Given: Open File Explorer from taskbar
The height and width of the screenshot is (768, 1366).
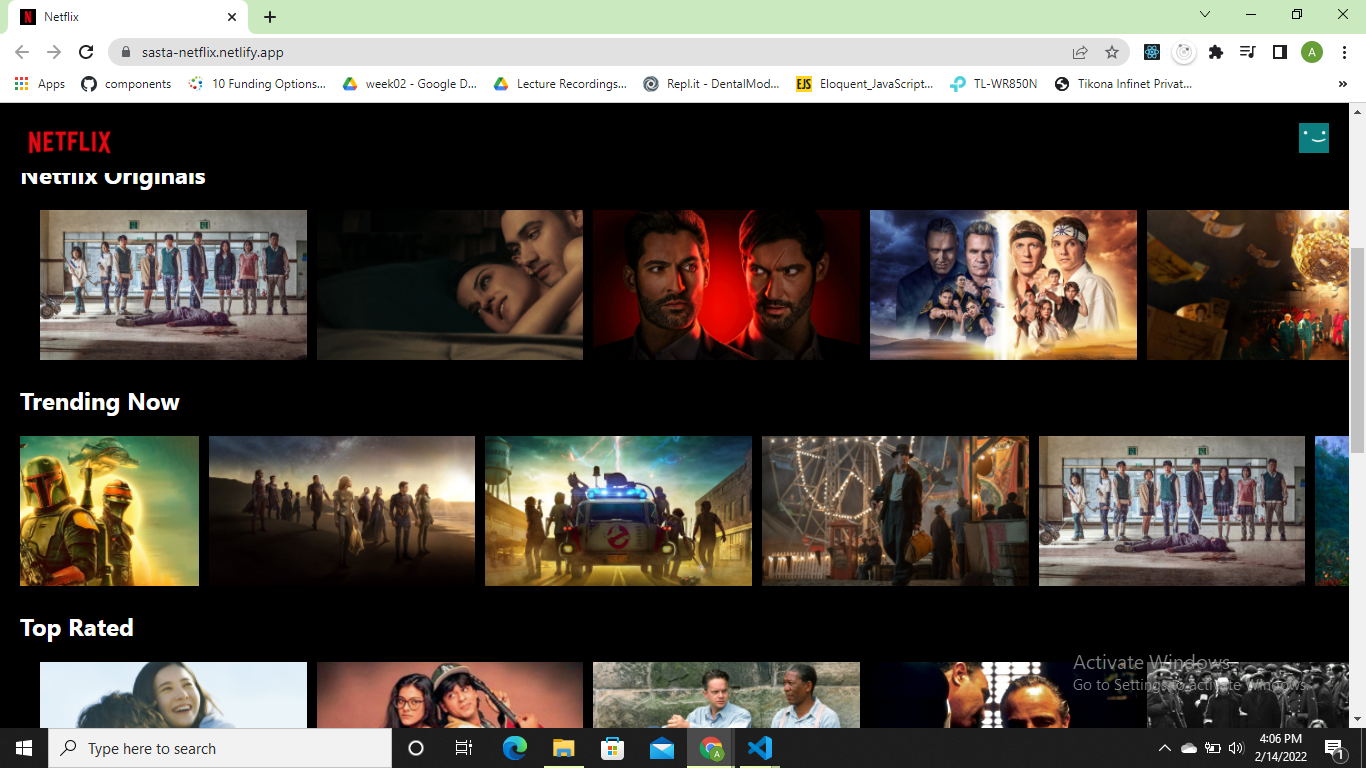Looking at the screenshot, I should tap(563, 748).
